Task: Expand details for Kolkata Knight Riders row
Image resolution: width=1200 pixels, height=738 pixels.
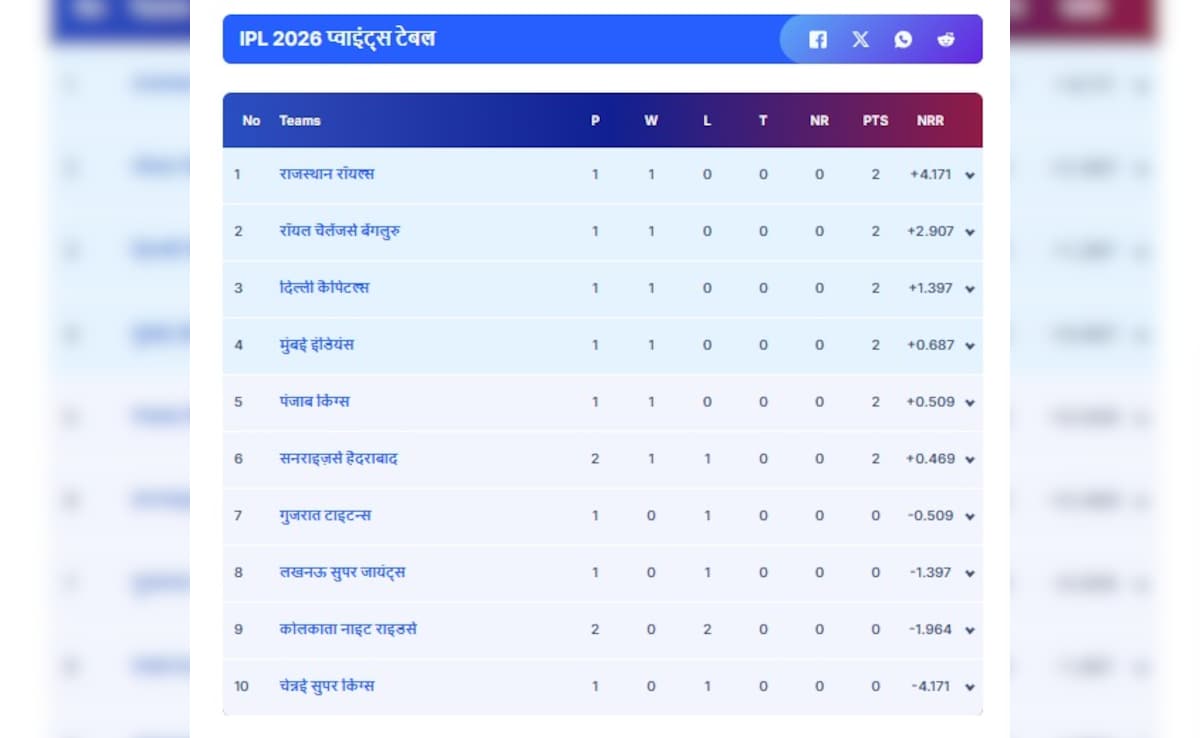Action: [967, 630]
